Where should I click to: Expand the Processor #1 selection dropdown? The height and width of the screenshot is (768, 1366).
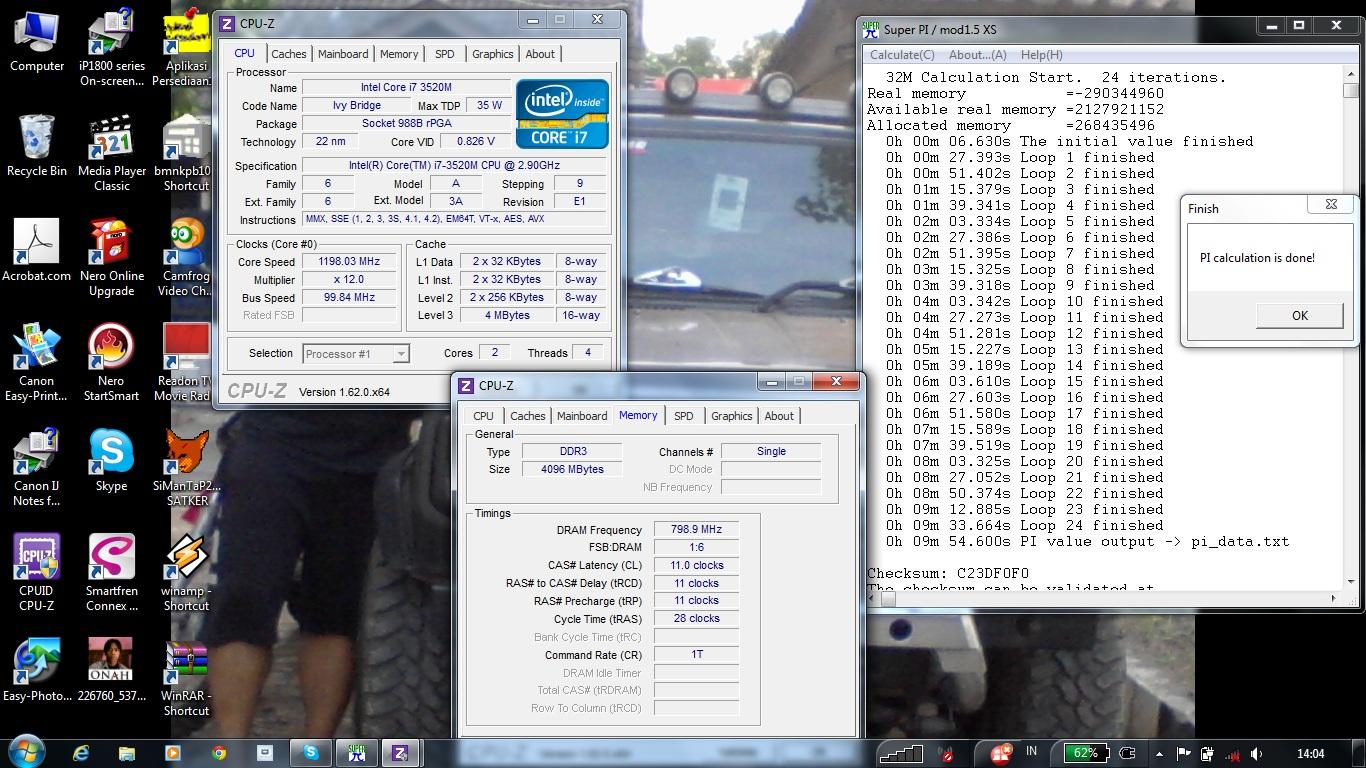coord(400,354)
